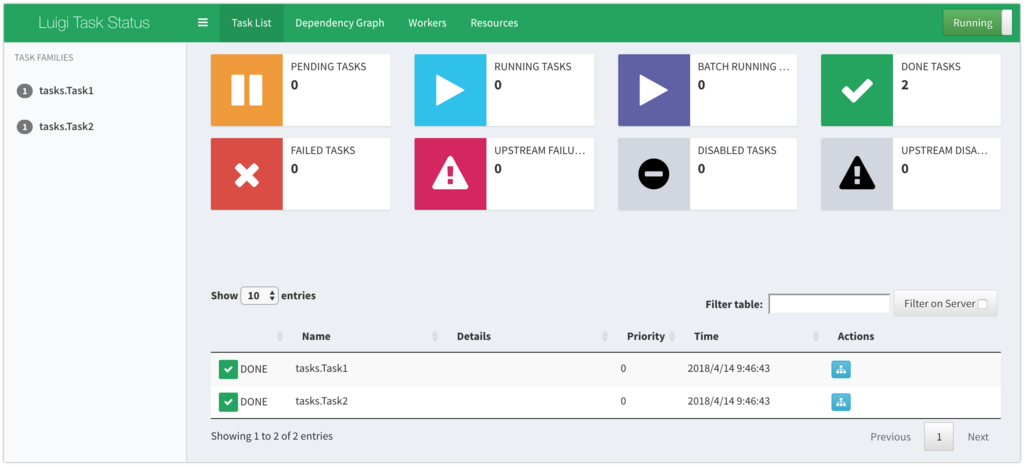Select page 1 in pagination
The image size is (1024, 466).
coord(939,437)
